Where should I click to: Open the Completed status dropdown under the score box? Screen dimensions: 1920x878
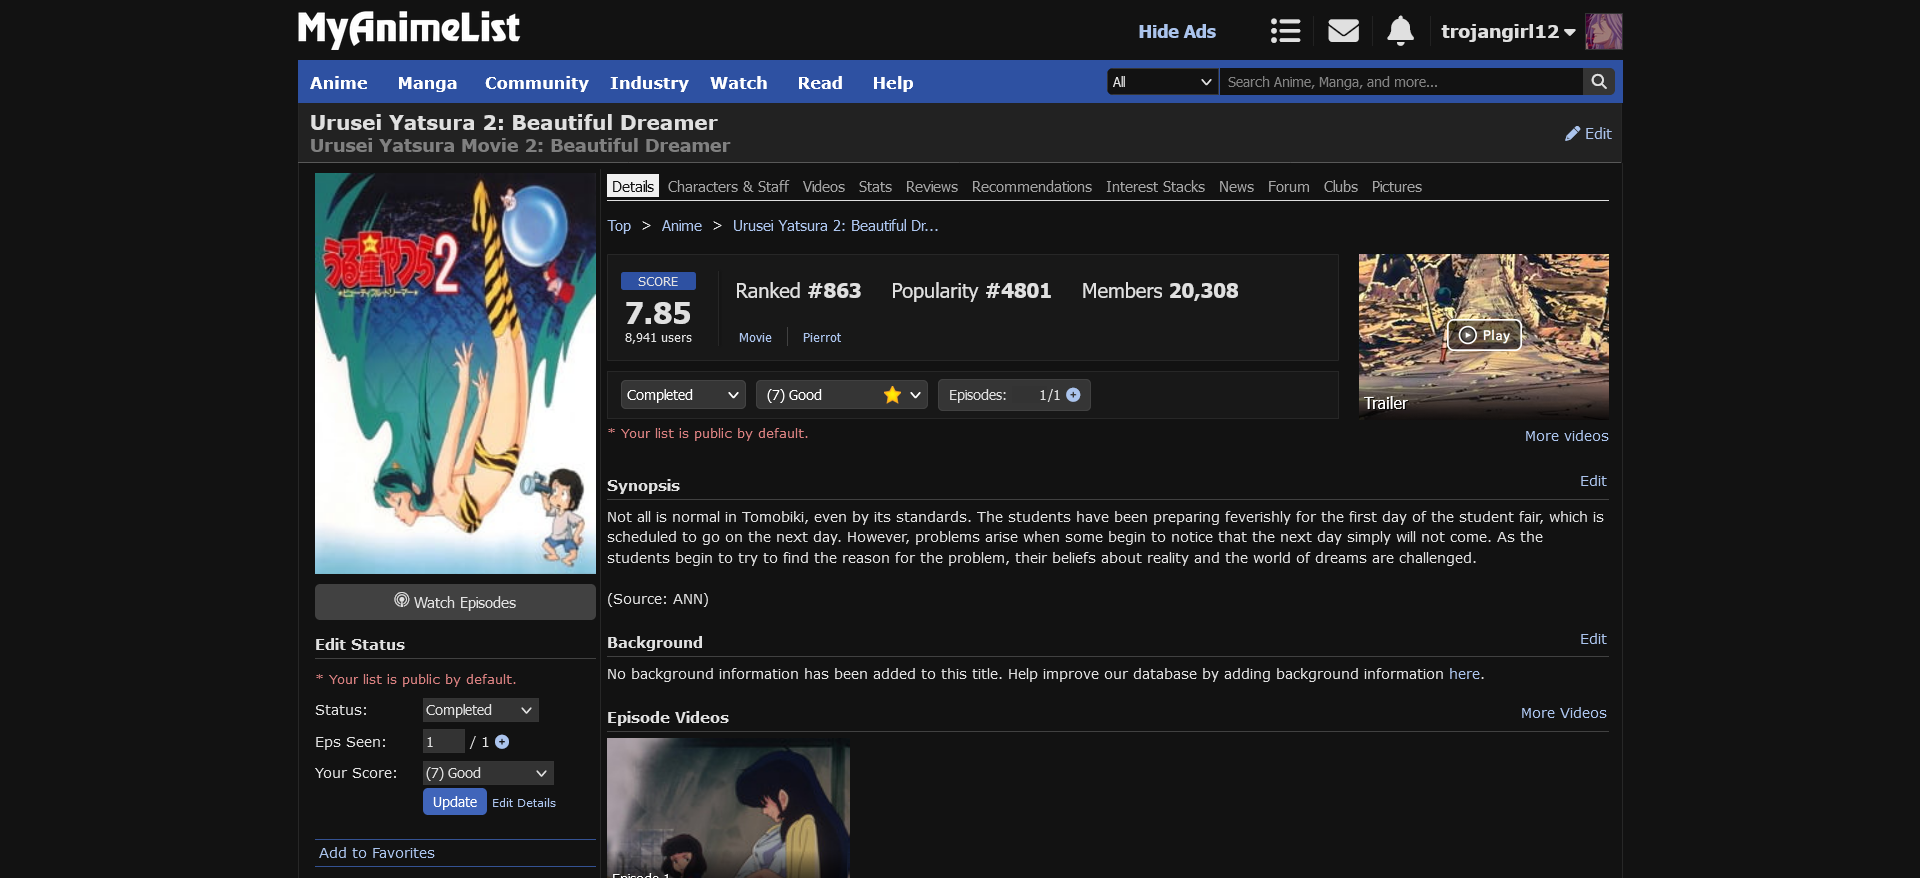point(683,395)
